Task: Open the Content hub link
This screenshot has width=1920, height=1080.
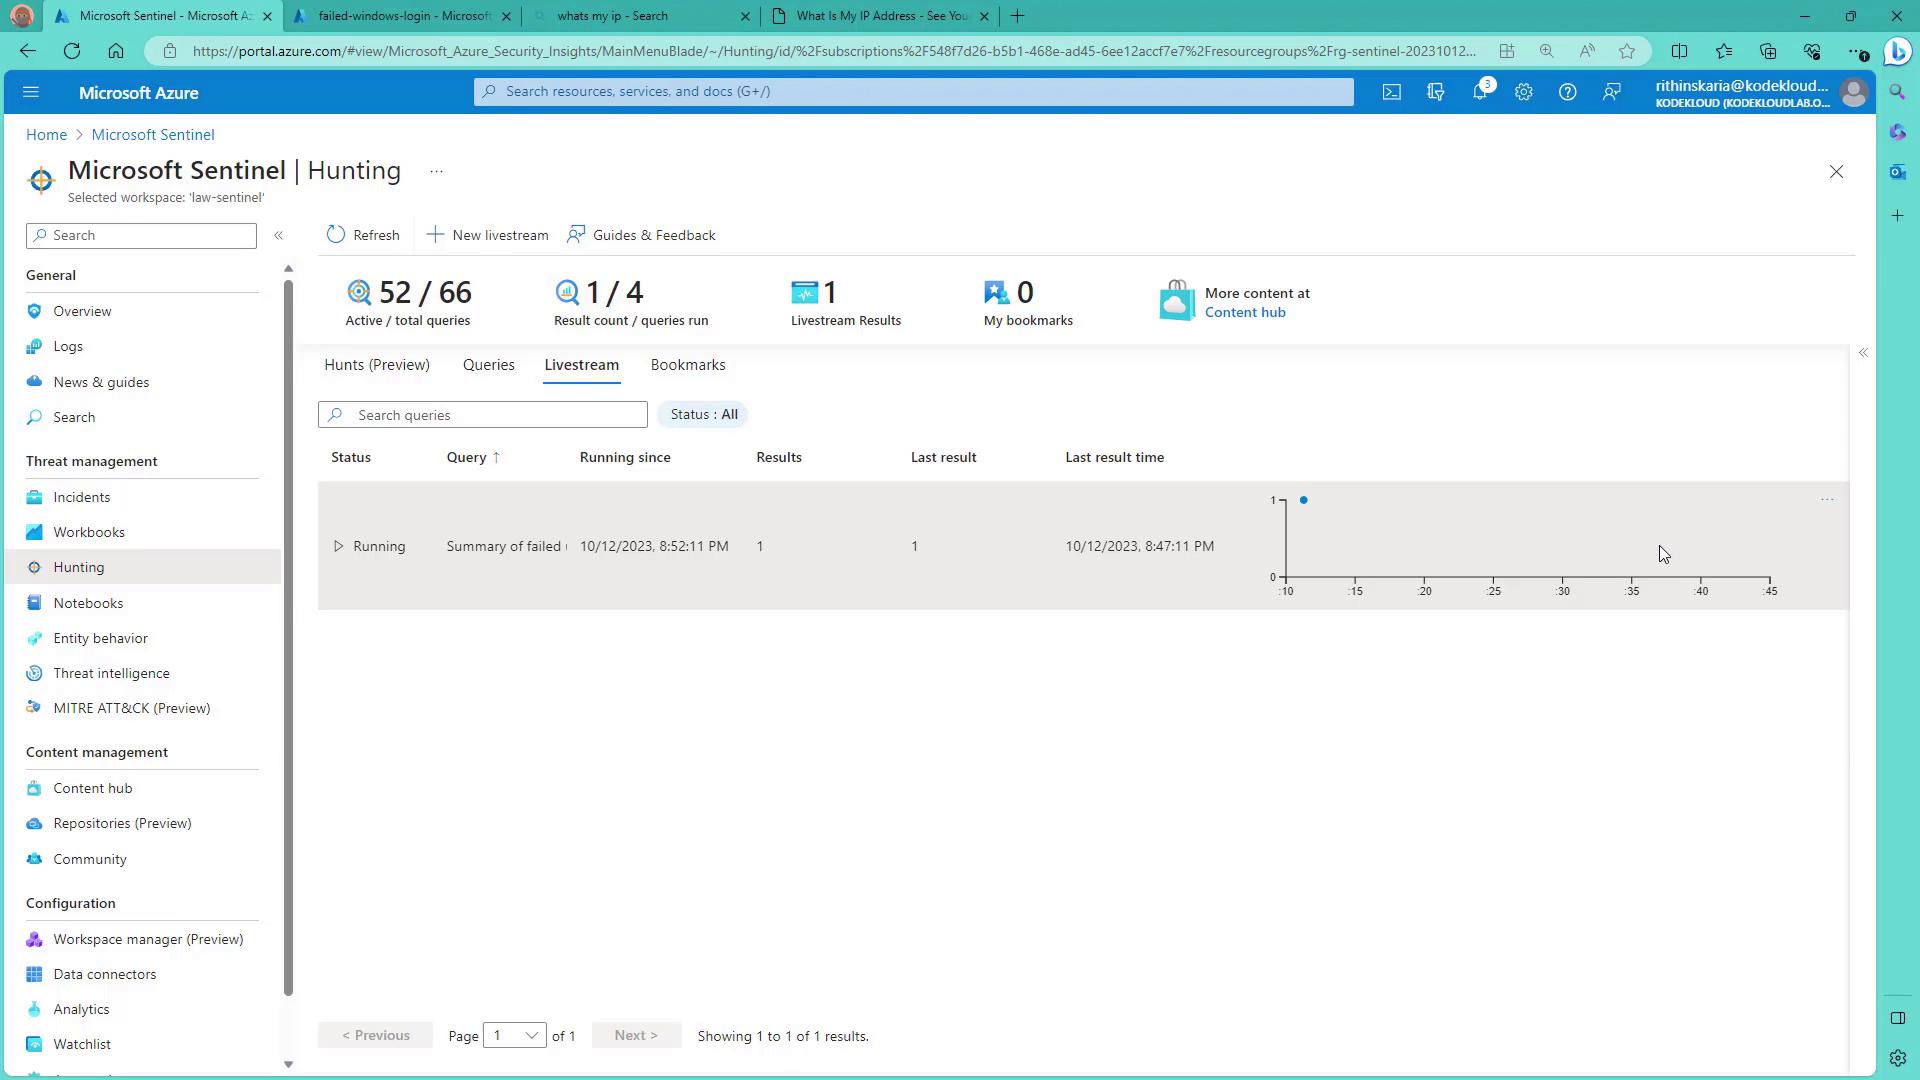Action: tap(1244, 312)
